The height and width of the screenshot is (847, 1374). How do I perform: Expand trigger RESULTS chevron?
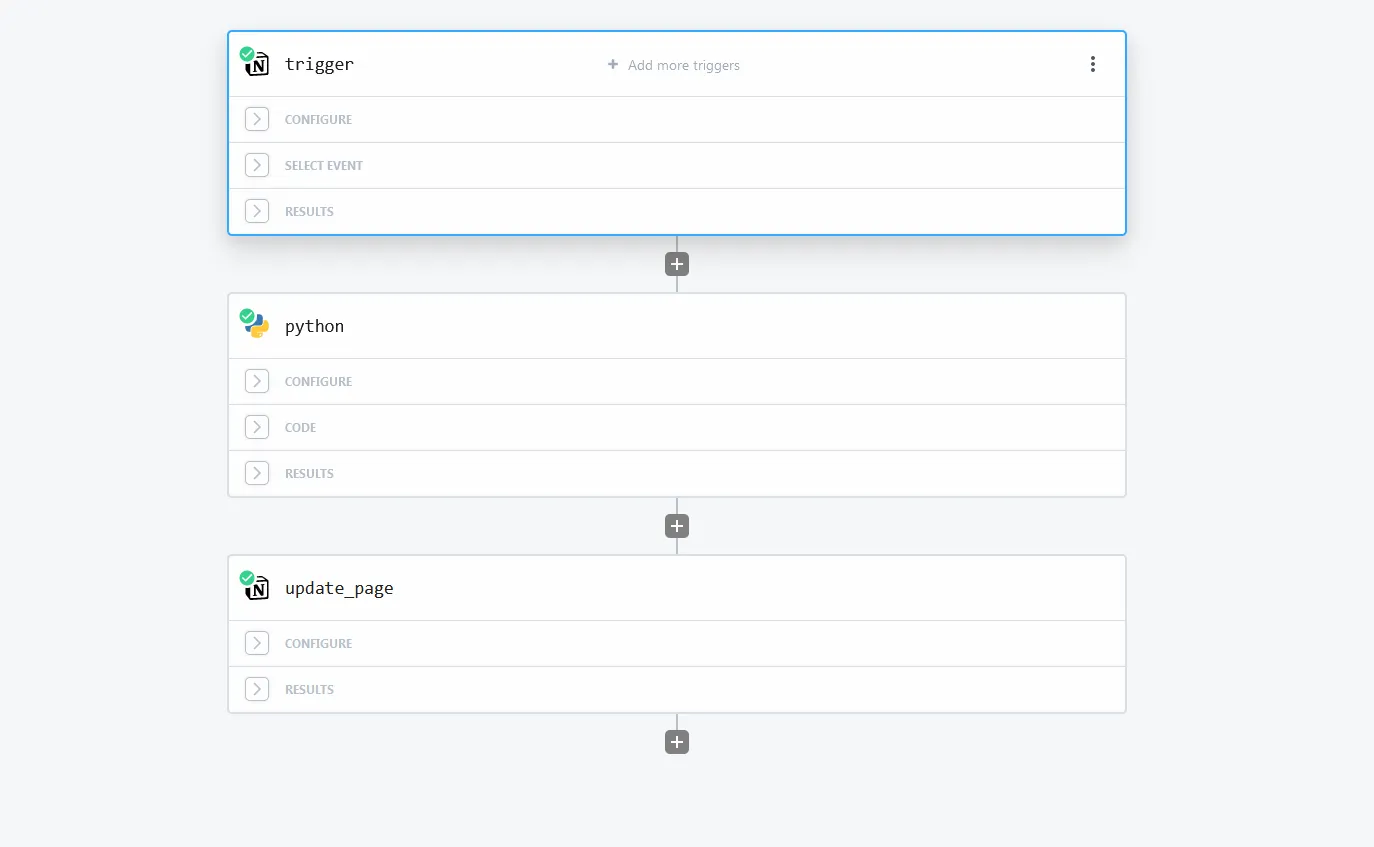pyautogui.click(x=257, y=211)
